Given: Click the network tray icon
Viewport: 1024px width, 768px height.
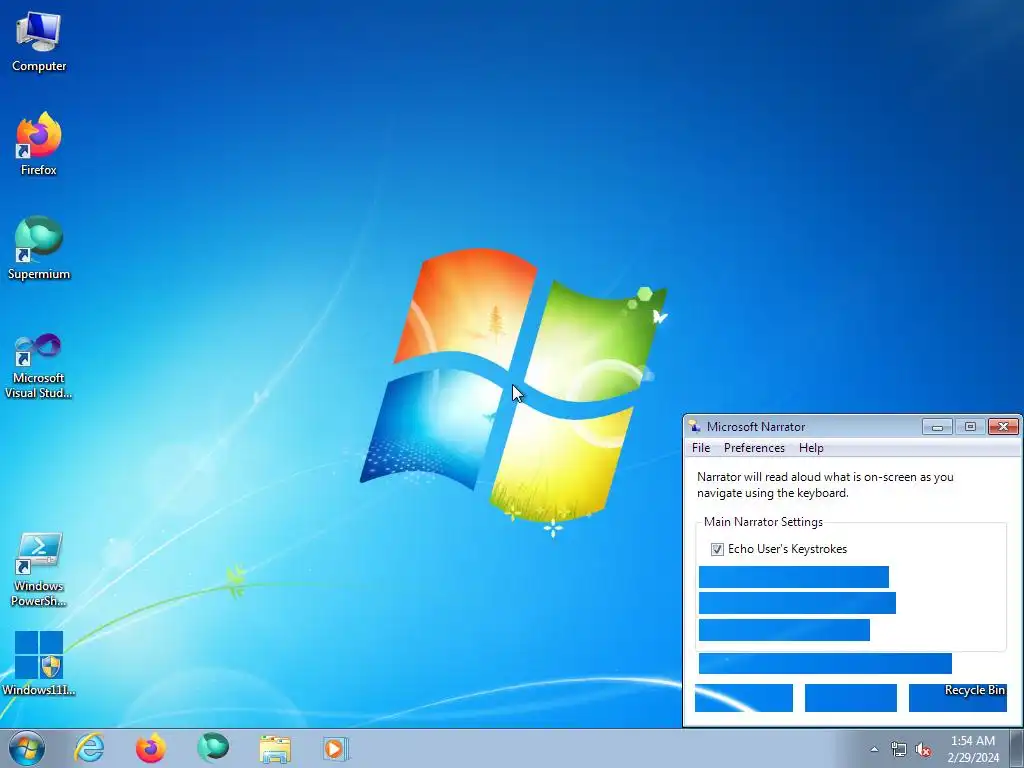Looking at the screenshot, I should [899, 750].
